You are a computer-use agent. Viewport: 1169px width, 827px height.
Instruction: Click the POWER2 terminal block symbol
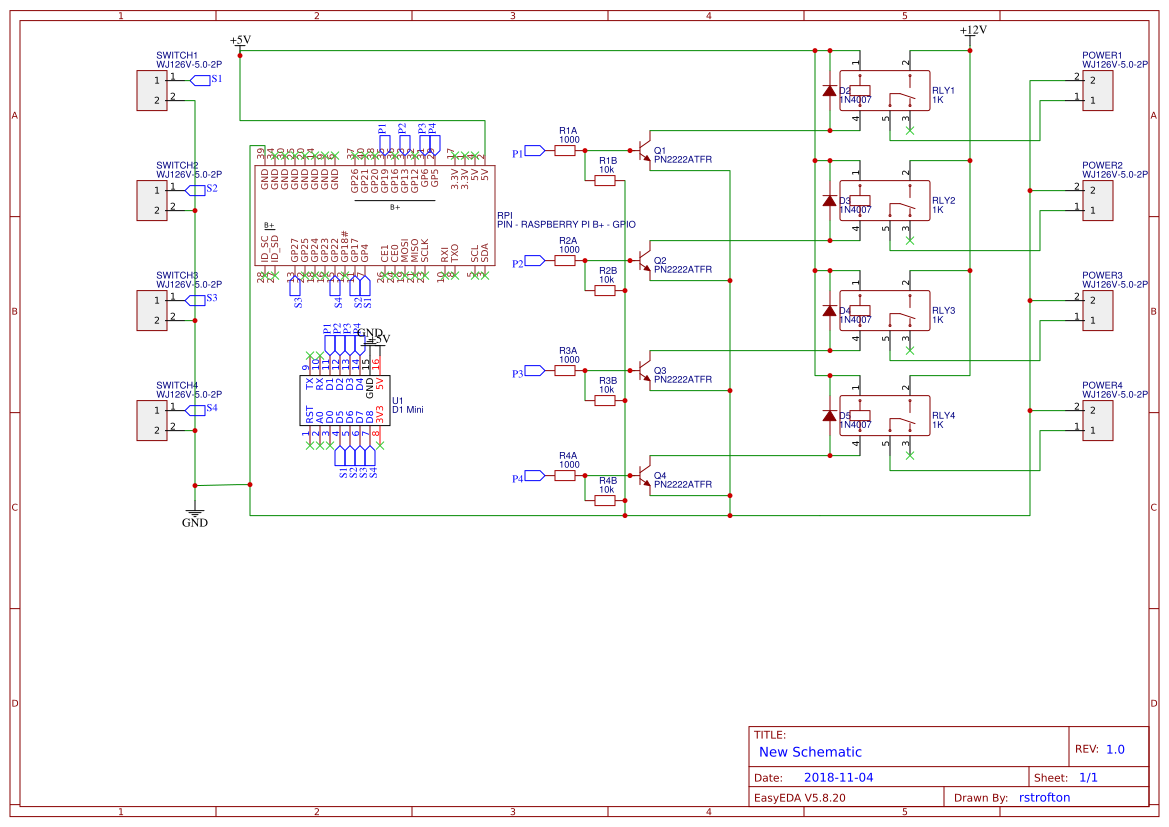pyautogui.click(x=1097, y=201)
